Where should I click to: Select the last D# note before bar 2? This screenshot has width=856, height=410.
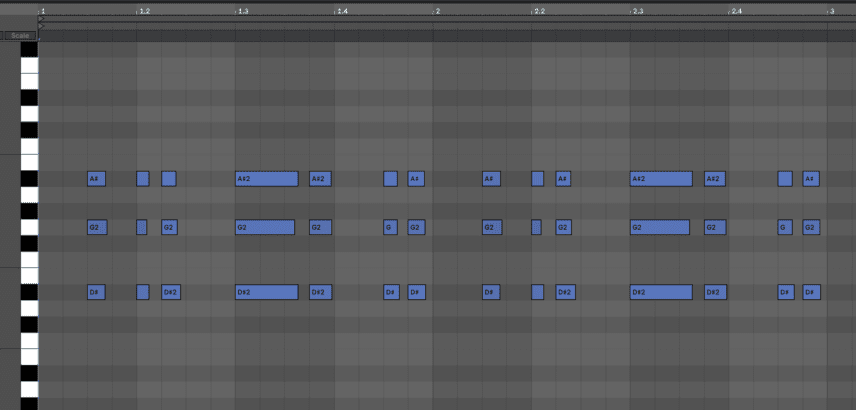417,292
